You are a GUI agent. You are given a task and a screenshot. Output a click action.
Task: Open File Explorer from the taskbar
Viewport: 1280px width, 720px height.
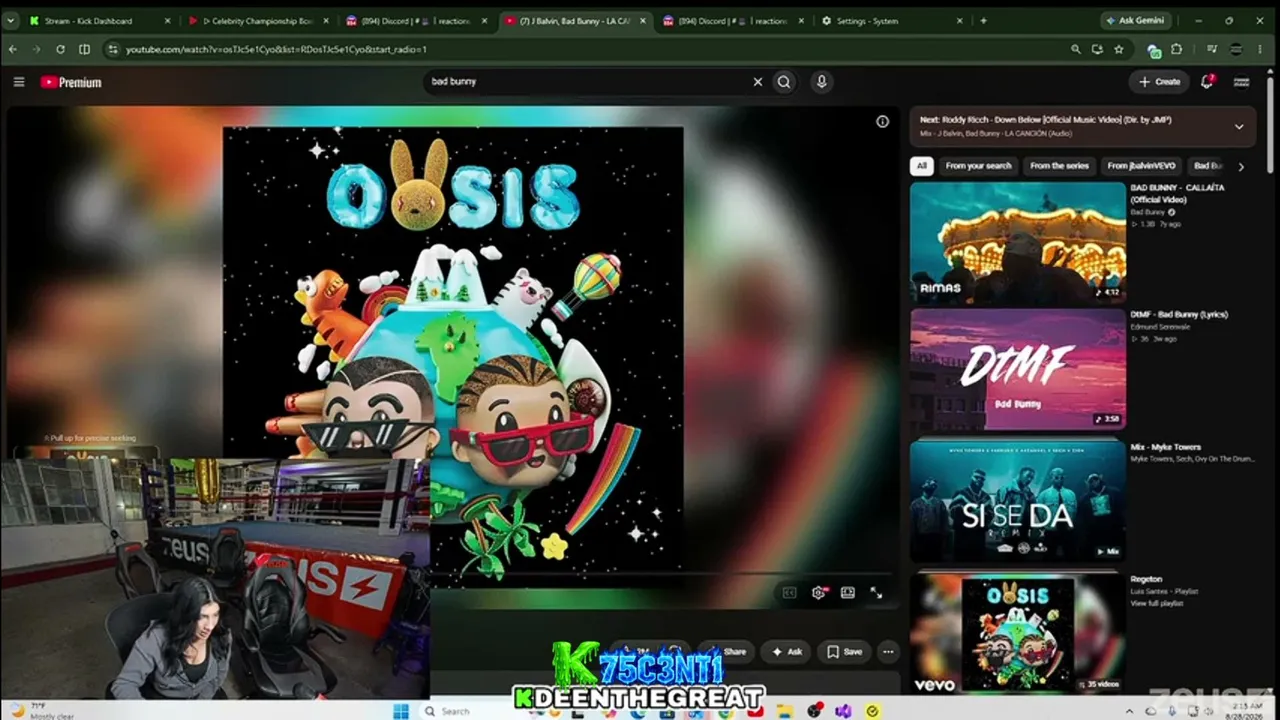[x=785, y=711]
